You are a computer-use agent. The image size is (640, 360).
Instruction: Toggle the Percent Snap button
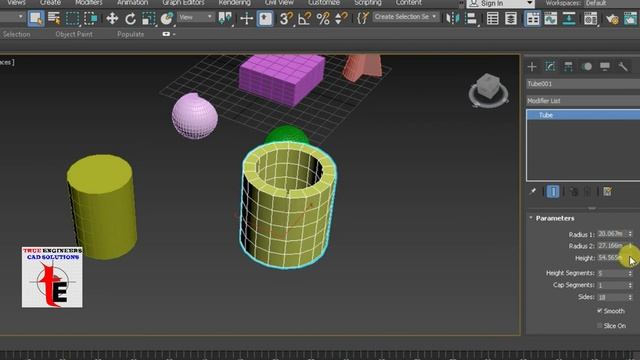tap(323, 18)
